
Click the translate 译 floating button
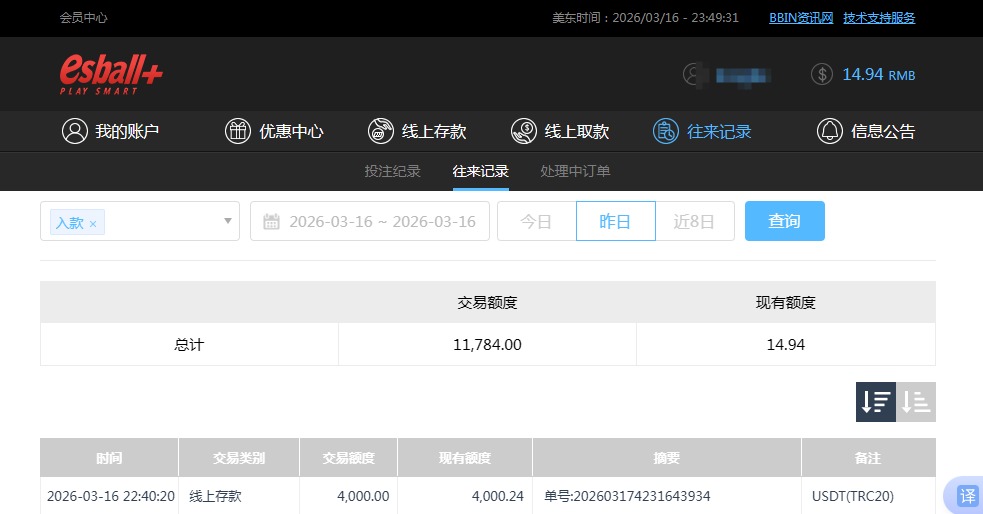967,496
